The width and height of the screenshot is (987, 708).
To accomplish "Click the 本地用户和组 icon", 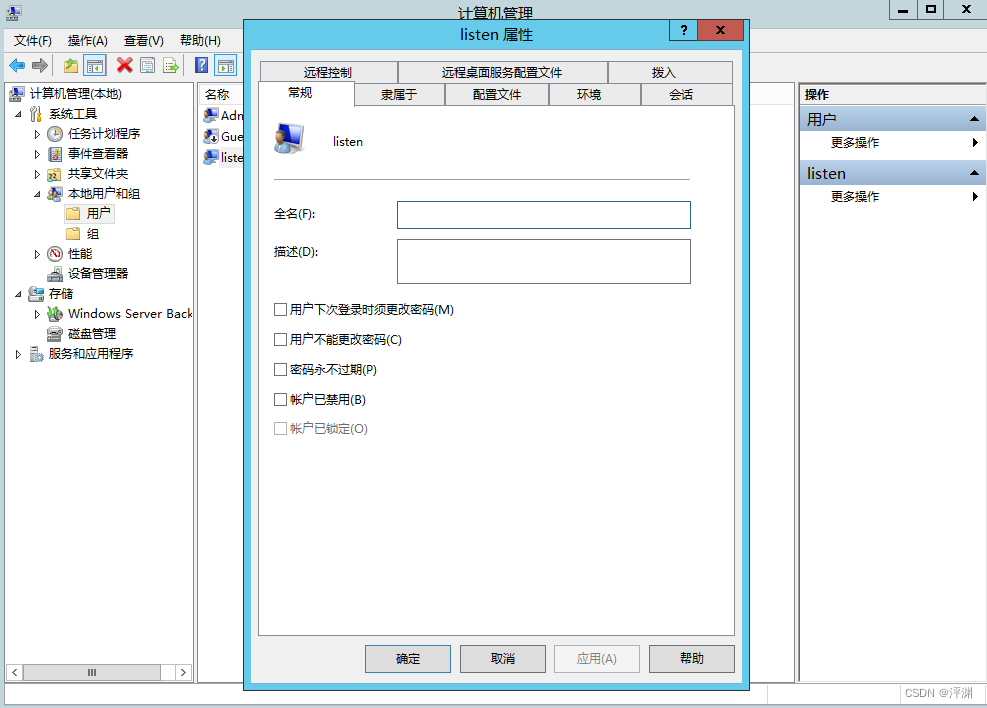I will 55,194.
